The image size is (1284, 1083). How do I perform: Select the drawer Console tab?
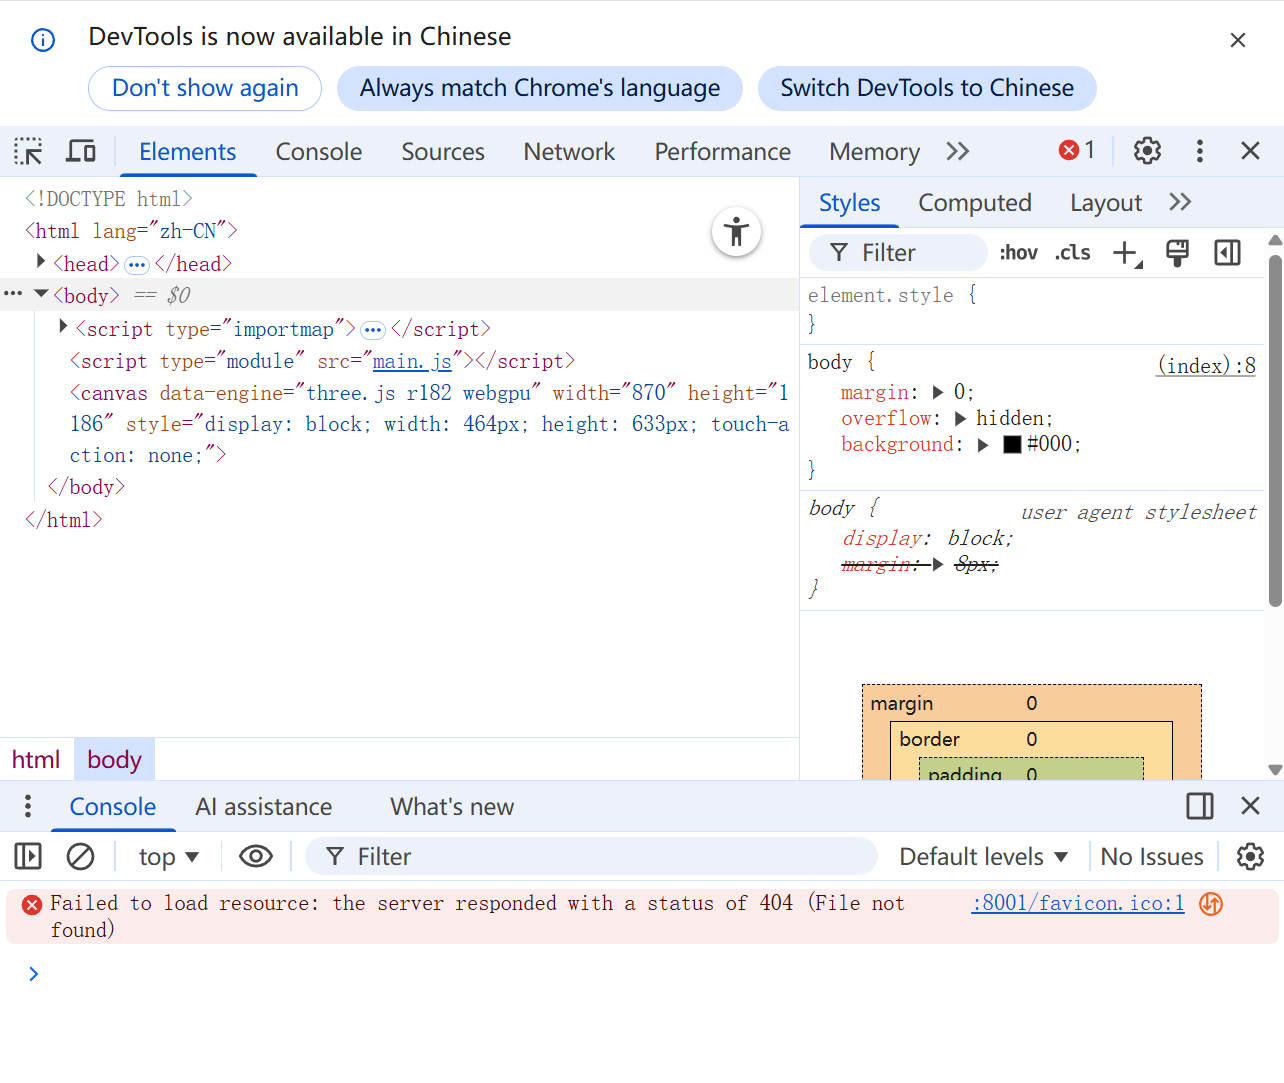click(x=113, y=807)
